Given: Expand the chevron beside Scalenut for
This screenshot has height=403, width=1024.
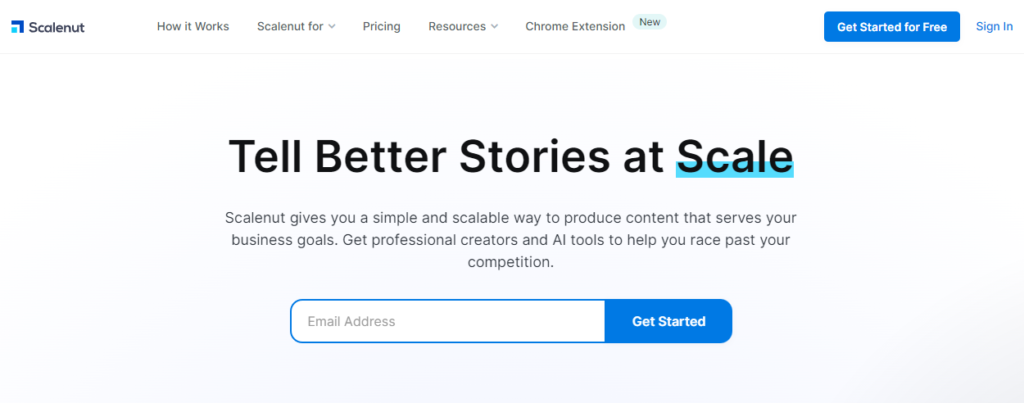Looking at the screenshot, I should [332, 27].
